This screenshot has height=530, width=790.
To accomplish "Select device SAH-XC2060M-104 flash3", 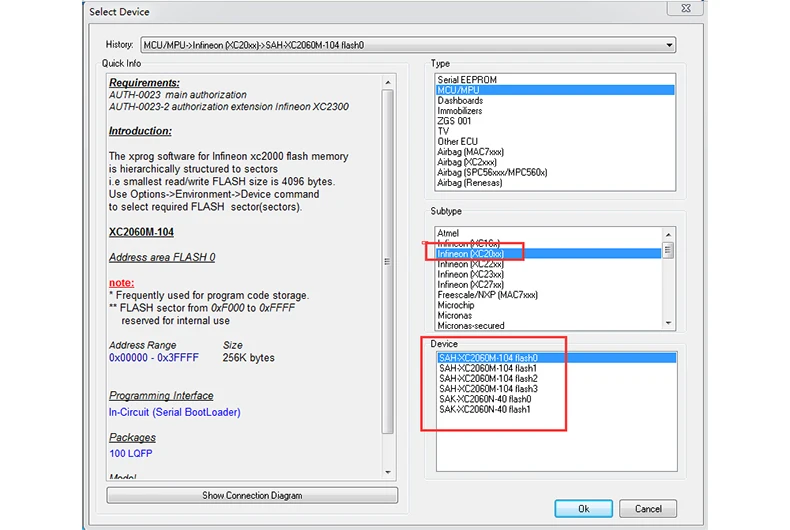I will (556, 389).
